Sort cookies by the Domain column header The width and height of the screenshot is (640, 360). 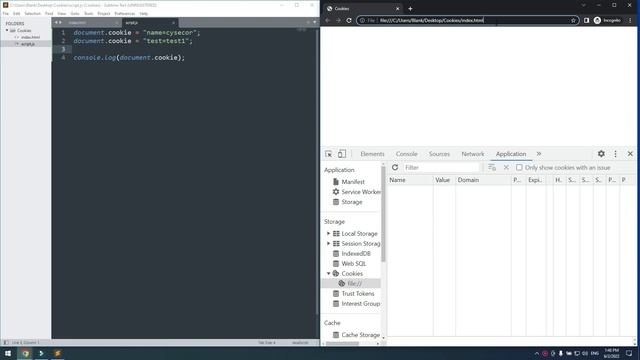pyautogui.click(x=483, y=180)
